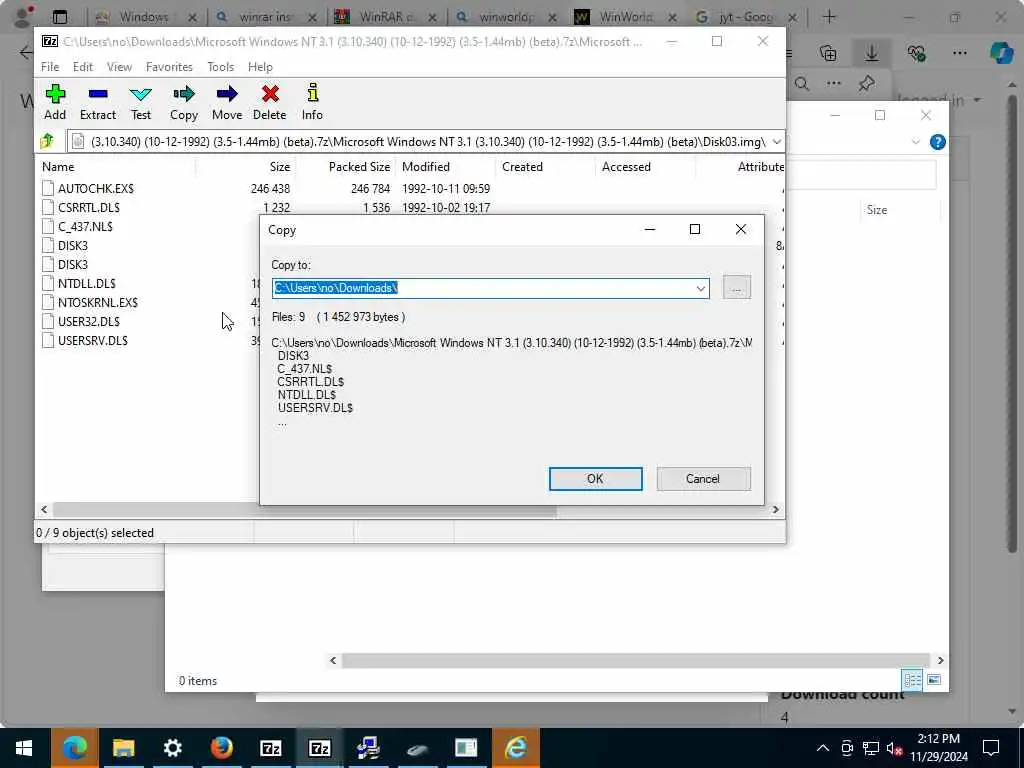Image resolution: width=1024 pixels, height=768 pixels.
Task: Open Internet Explorer from the taskbar
Action: coord(515,748)
